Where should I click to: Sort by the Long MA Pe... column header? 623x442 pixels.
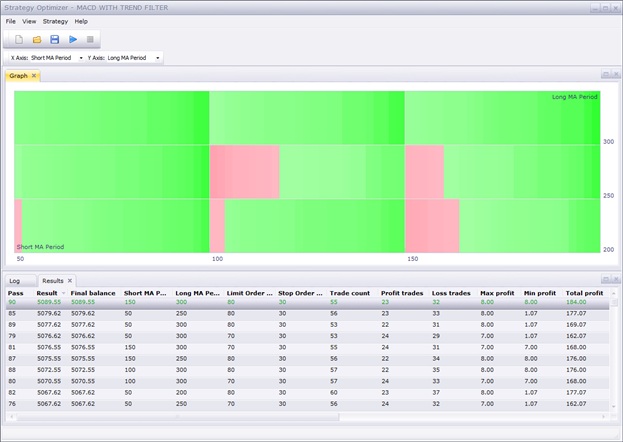pyautogui.click(x=197, y=293)
